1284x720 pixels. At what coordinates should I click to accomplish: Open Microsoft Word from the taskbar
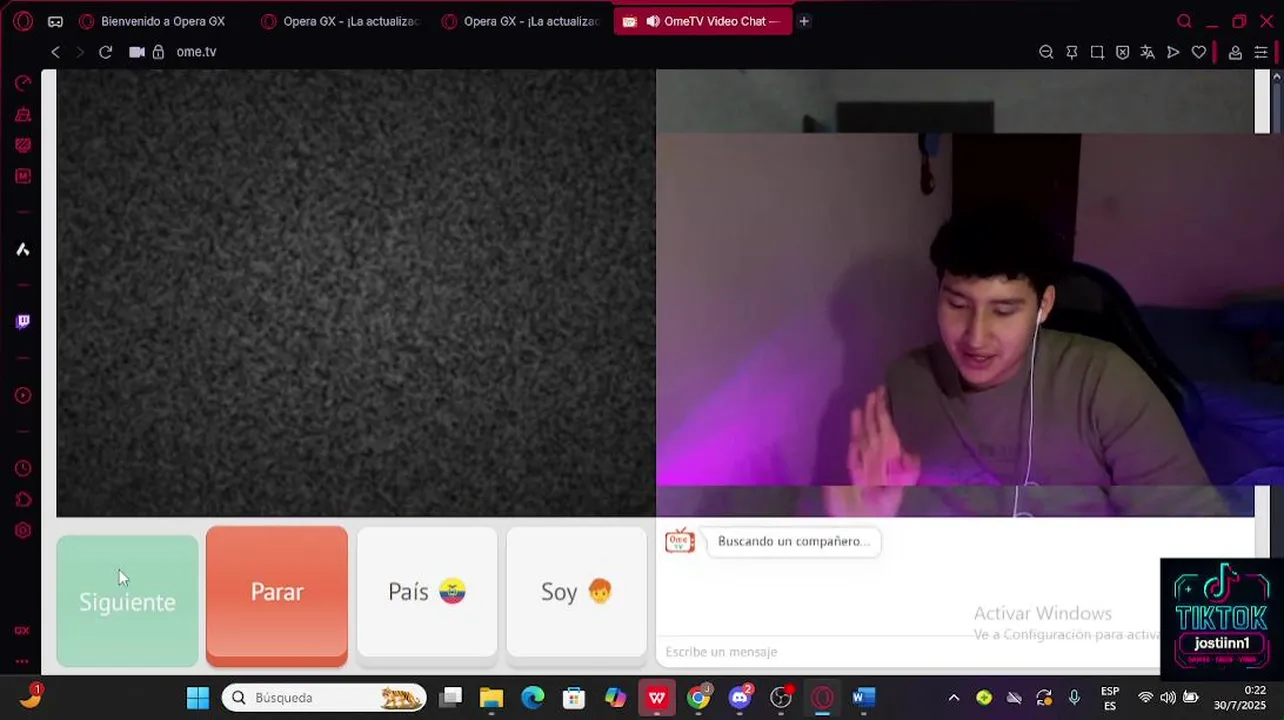point(864,698)
